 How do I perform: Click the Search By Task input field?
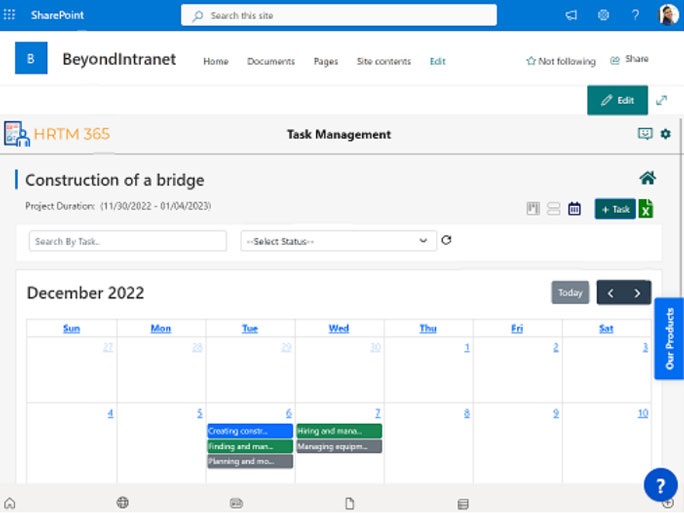click(121, 241)
